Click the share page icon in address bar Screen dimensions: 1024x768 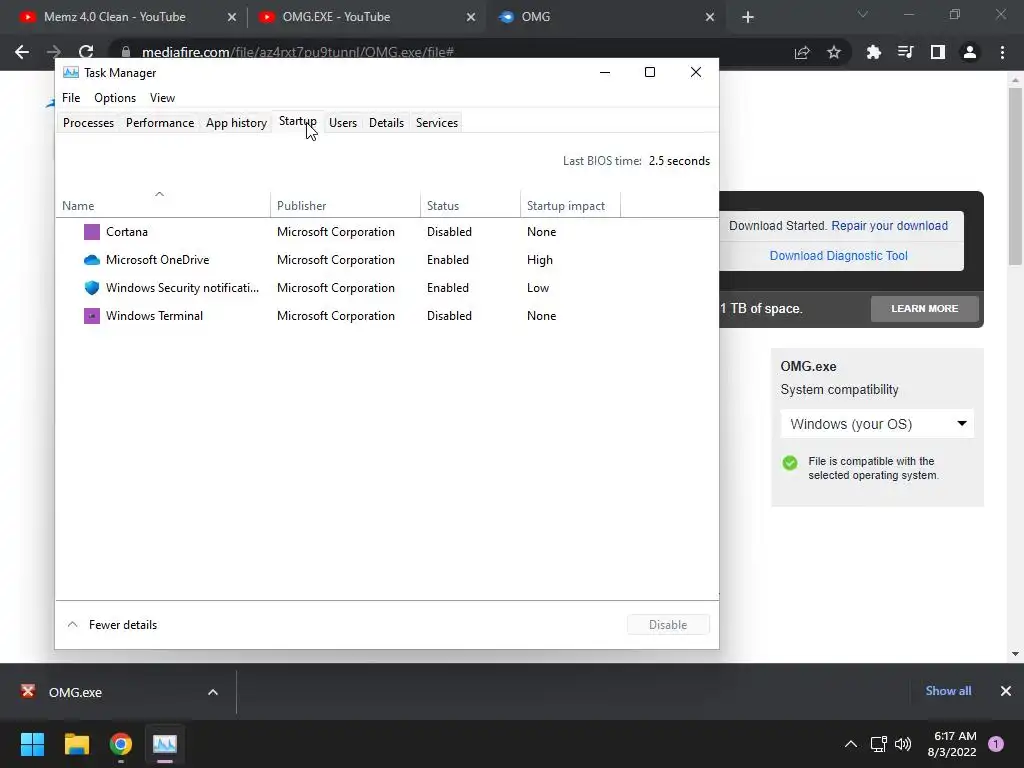(802, 52)
